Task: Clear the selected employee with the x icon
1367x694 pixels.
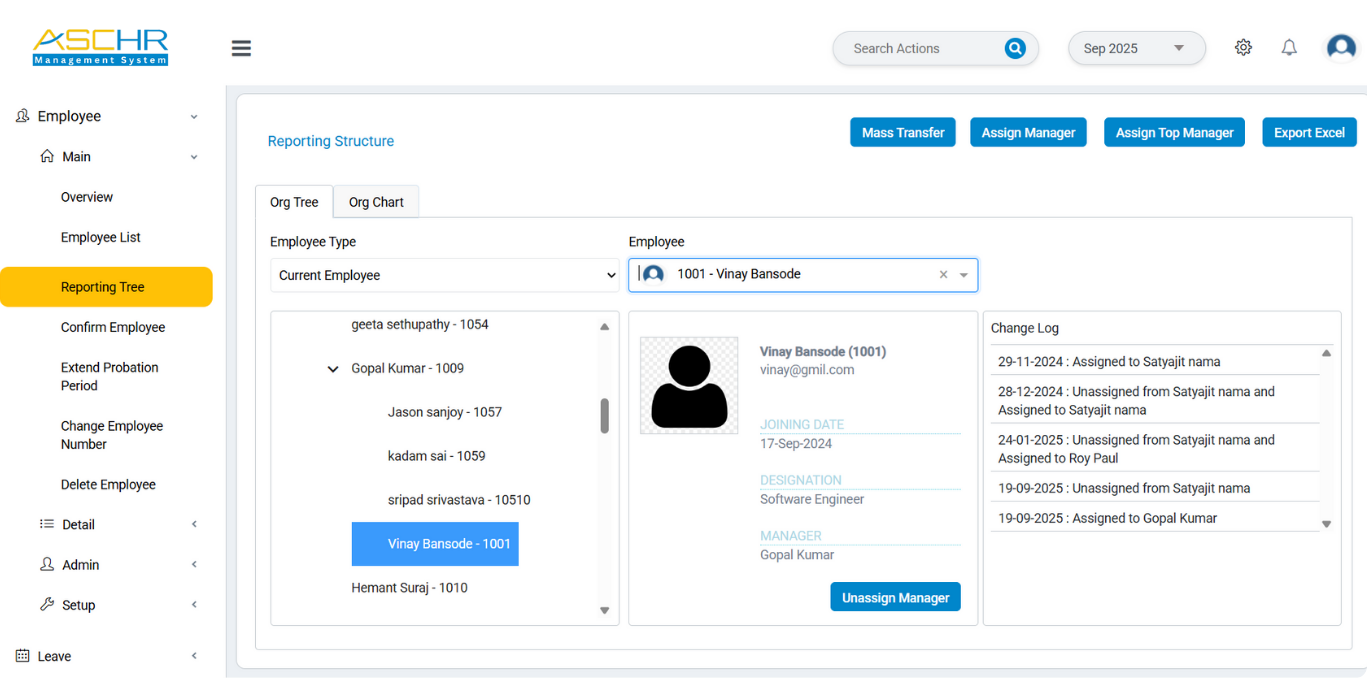Action: (x=942, y=274)
